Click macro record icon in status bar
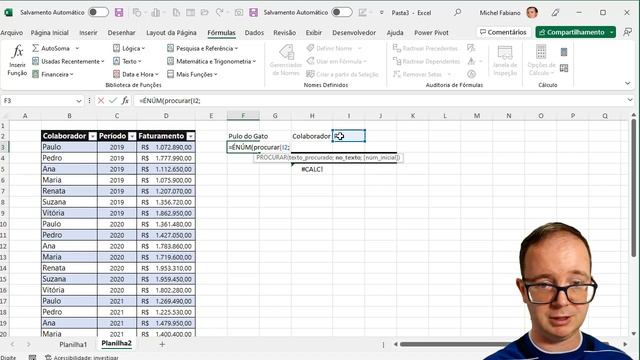The height and width of the screenshot is (360, 640). [32, 358]
